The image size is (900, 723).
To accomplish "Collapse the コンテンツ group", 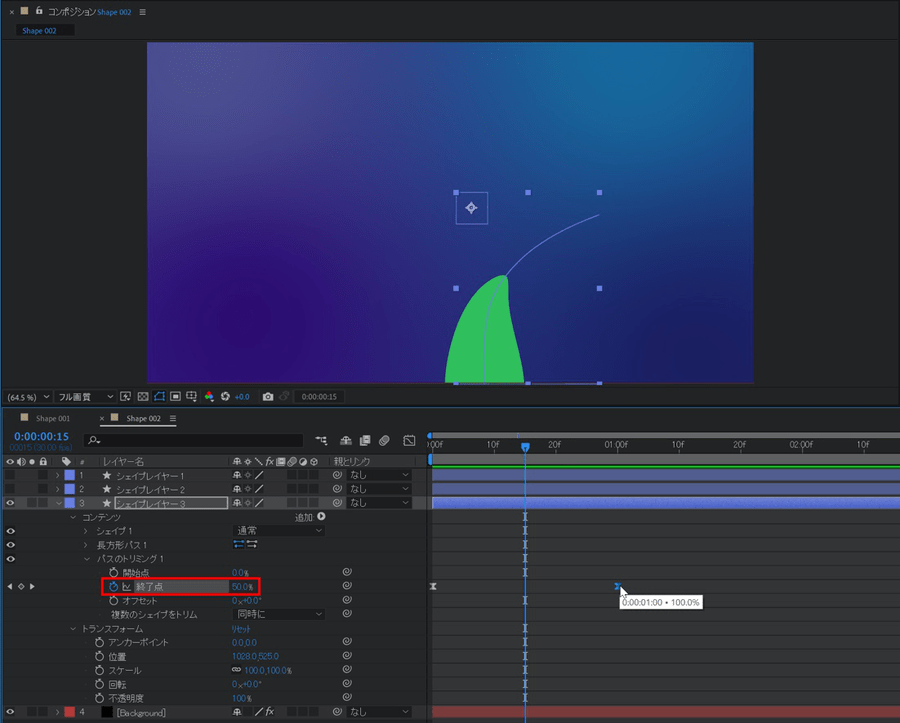I will pyautogui.click(x=73, y=517).
